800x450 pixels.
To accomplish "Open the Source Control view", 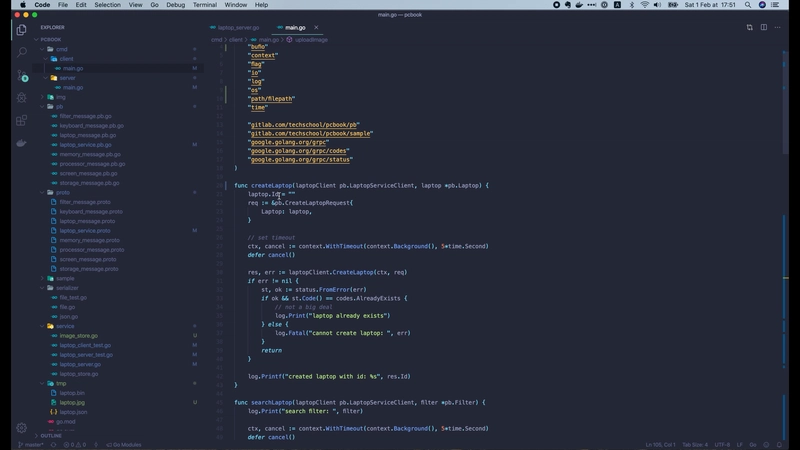I will (22, 76).
